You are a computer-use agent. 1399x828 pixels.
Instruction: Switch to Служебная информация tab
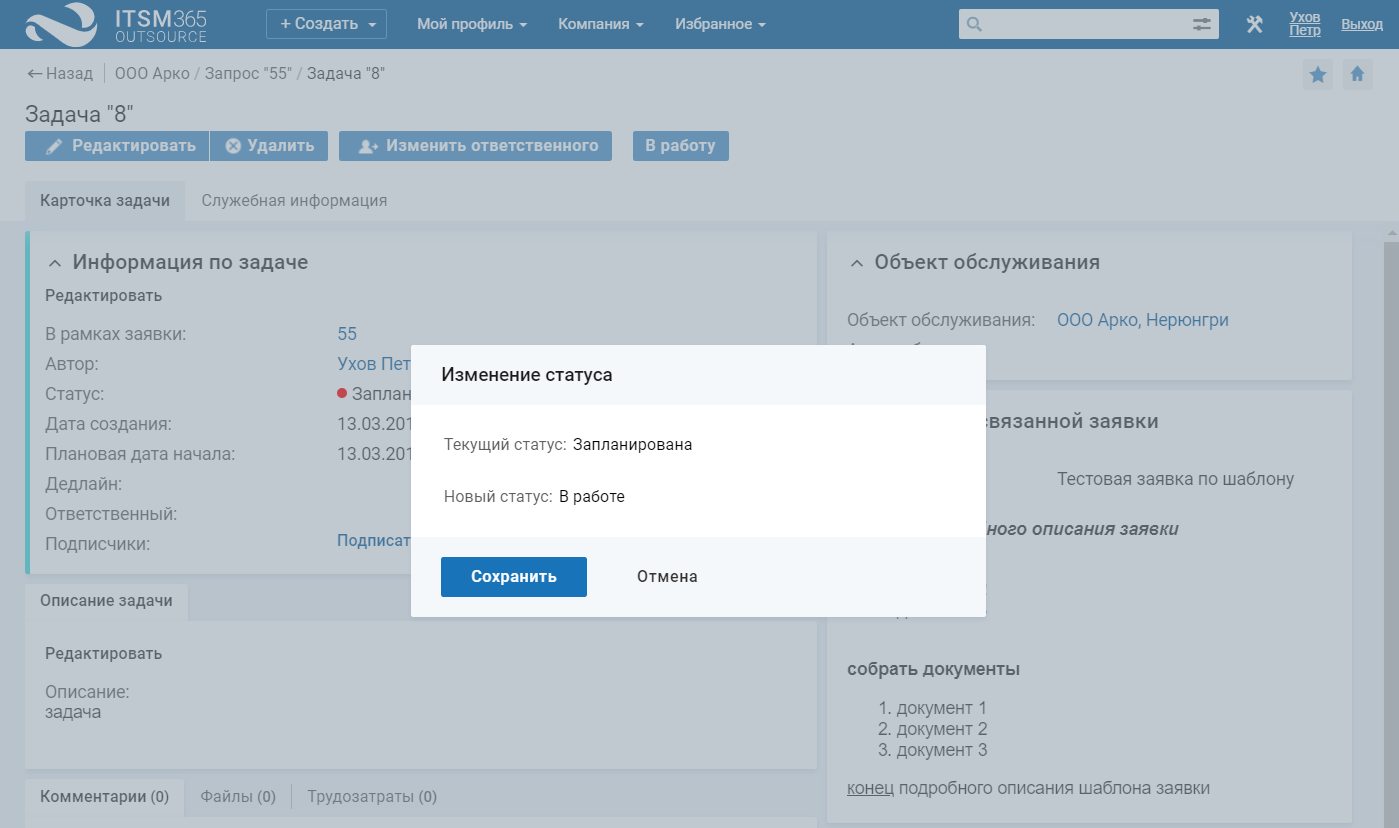(x=294, y=201)
